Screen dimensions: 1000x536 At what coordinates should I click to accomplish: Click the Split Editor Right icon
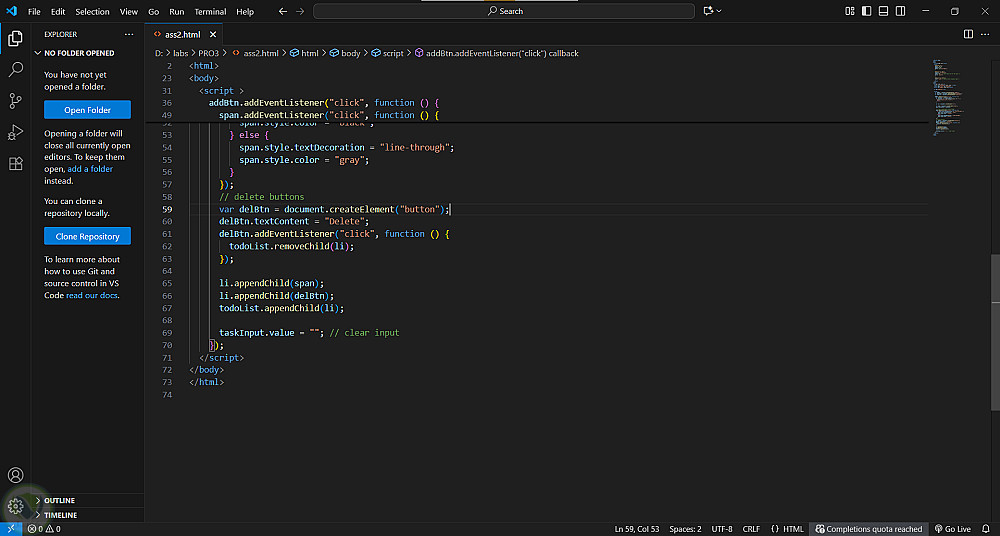(968, 34)
